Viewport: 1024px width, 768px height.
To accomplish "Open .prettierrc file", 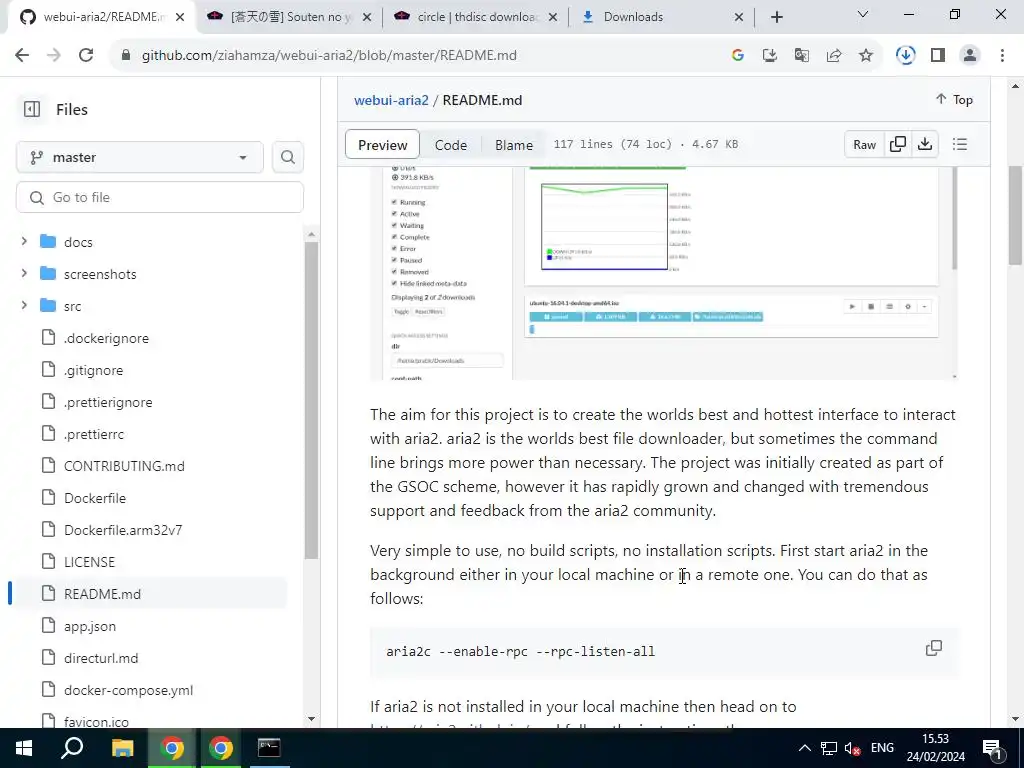I will [x=94, y=434].
